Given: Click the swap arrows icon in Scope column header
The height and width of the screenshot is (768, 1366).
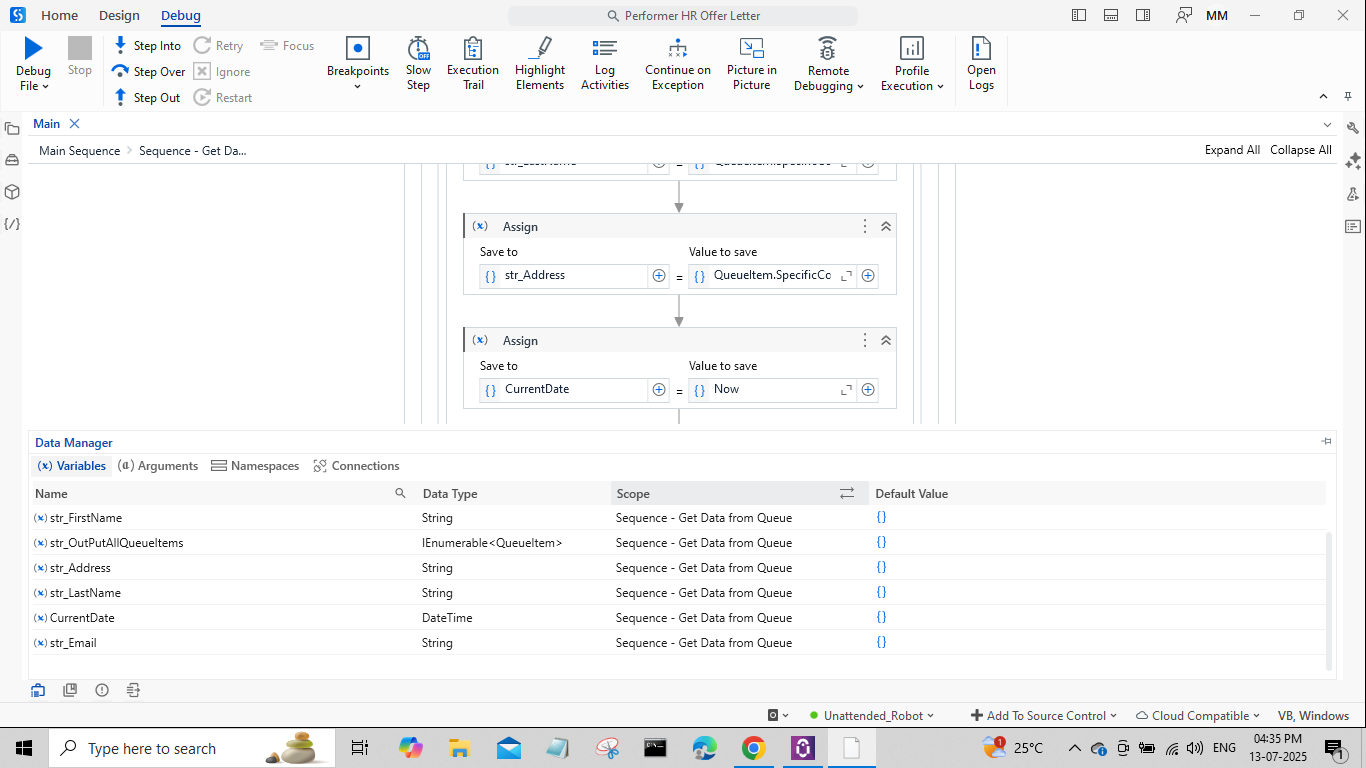Looking at the screenshot, I should [847, 493].
